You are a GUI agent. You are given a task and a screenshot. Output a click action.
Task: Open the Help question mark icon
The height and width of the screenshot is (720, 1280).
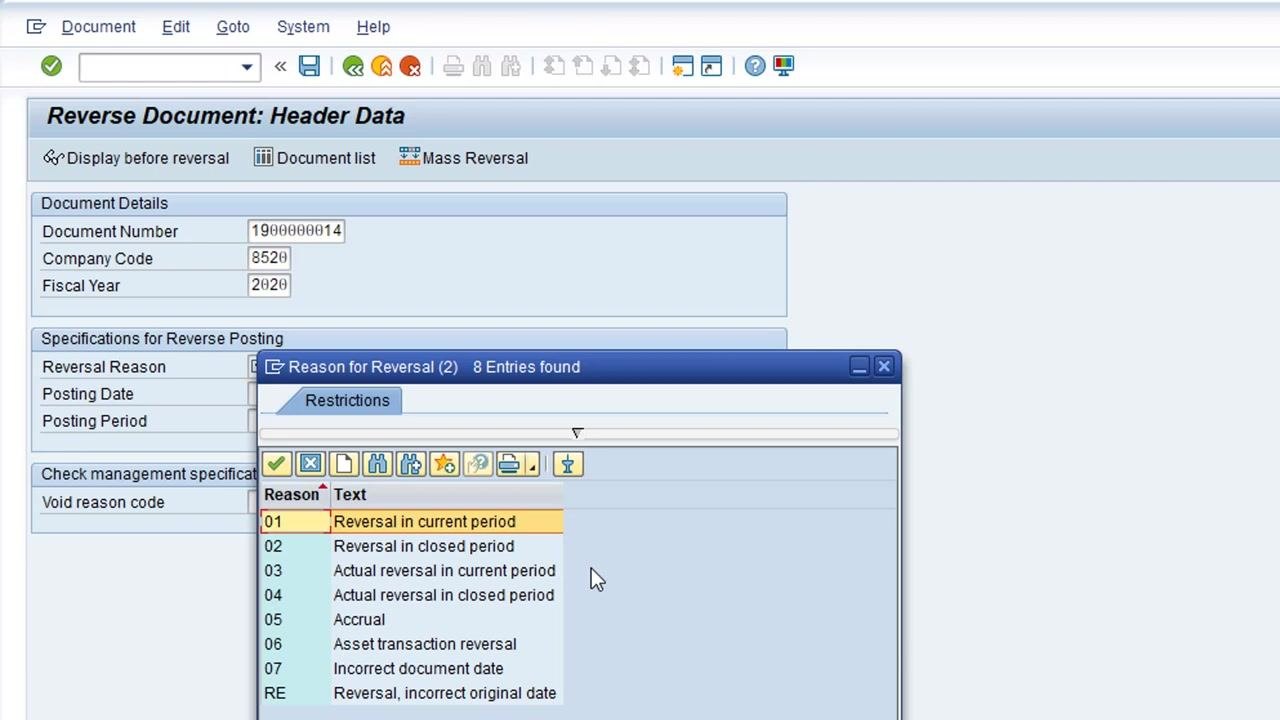(755, 66)
